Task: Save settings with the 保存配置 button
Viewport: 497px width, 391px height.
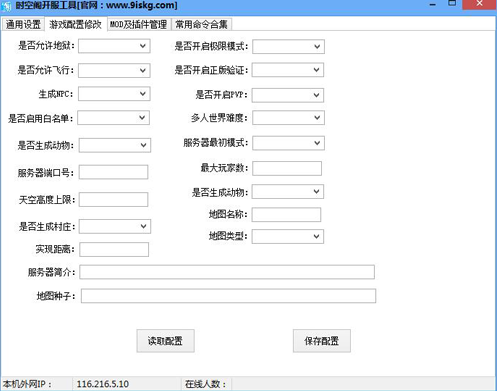Action: click(322, 341)
